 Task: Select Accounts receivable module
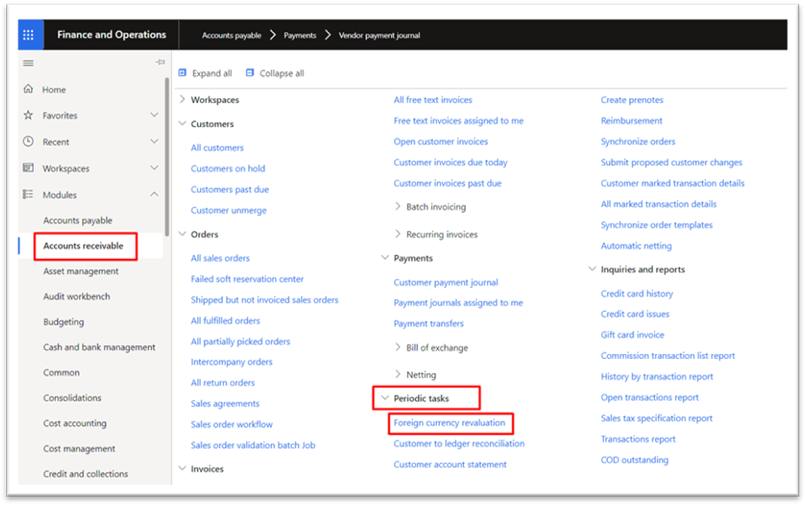click(x=83, y=246)
